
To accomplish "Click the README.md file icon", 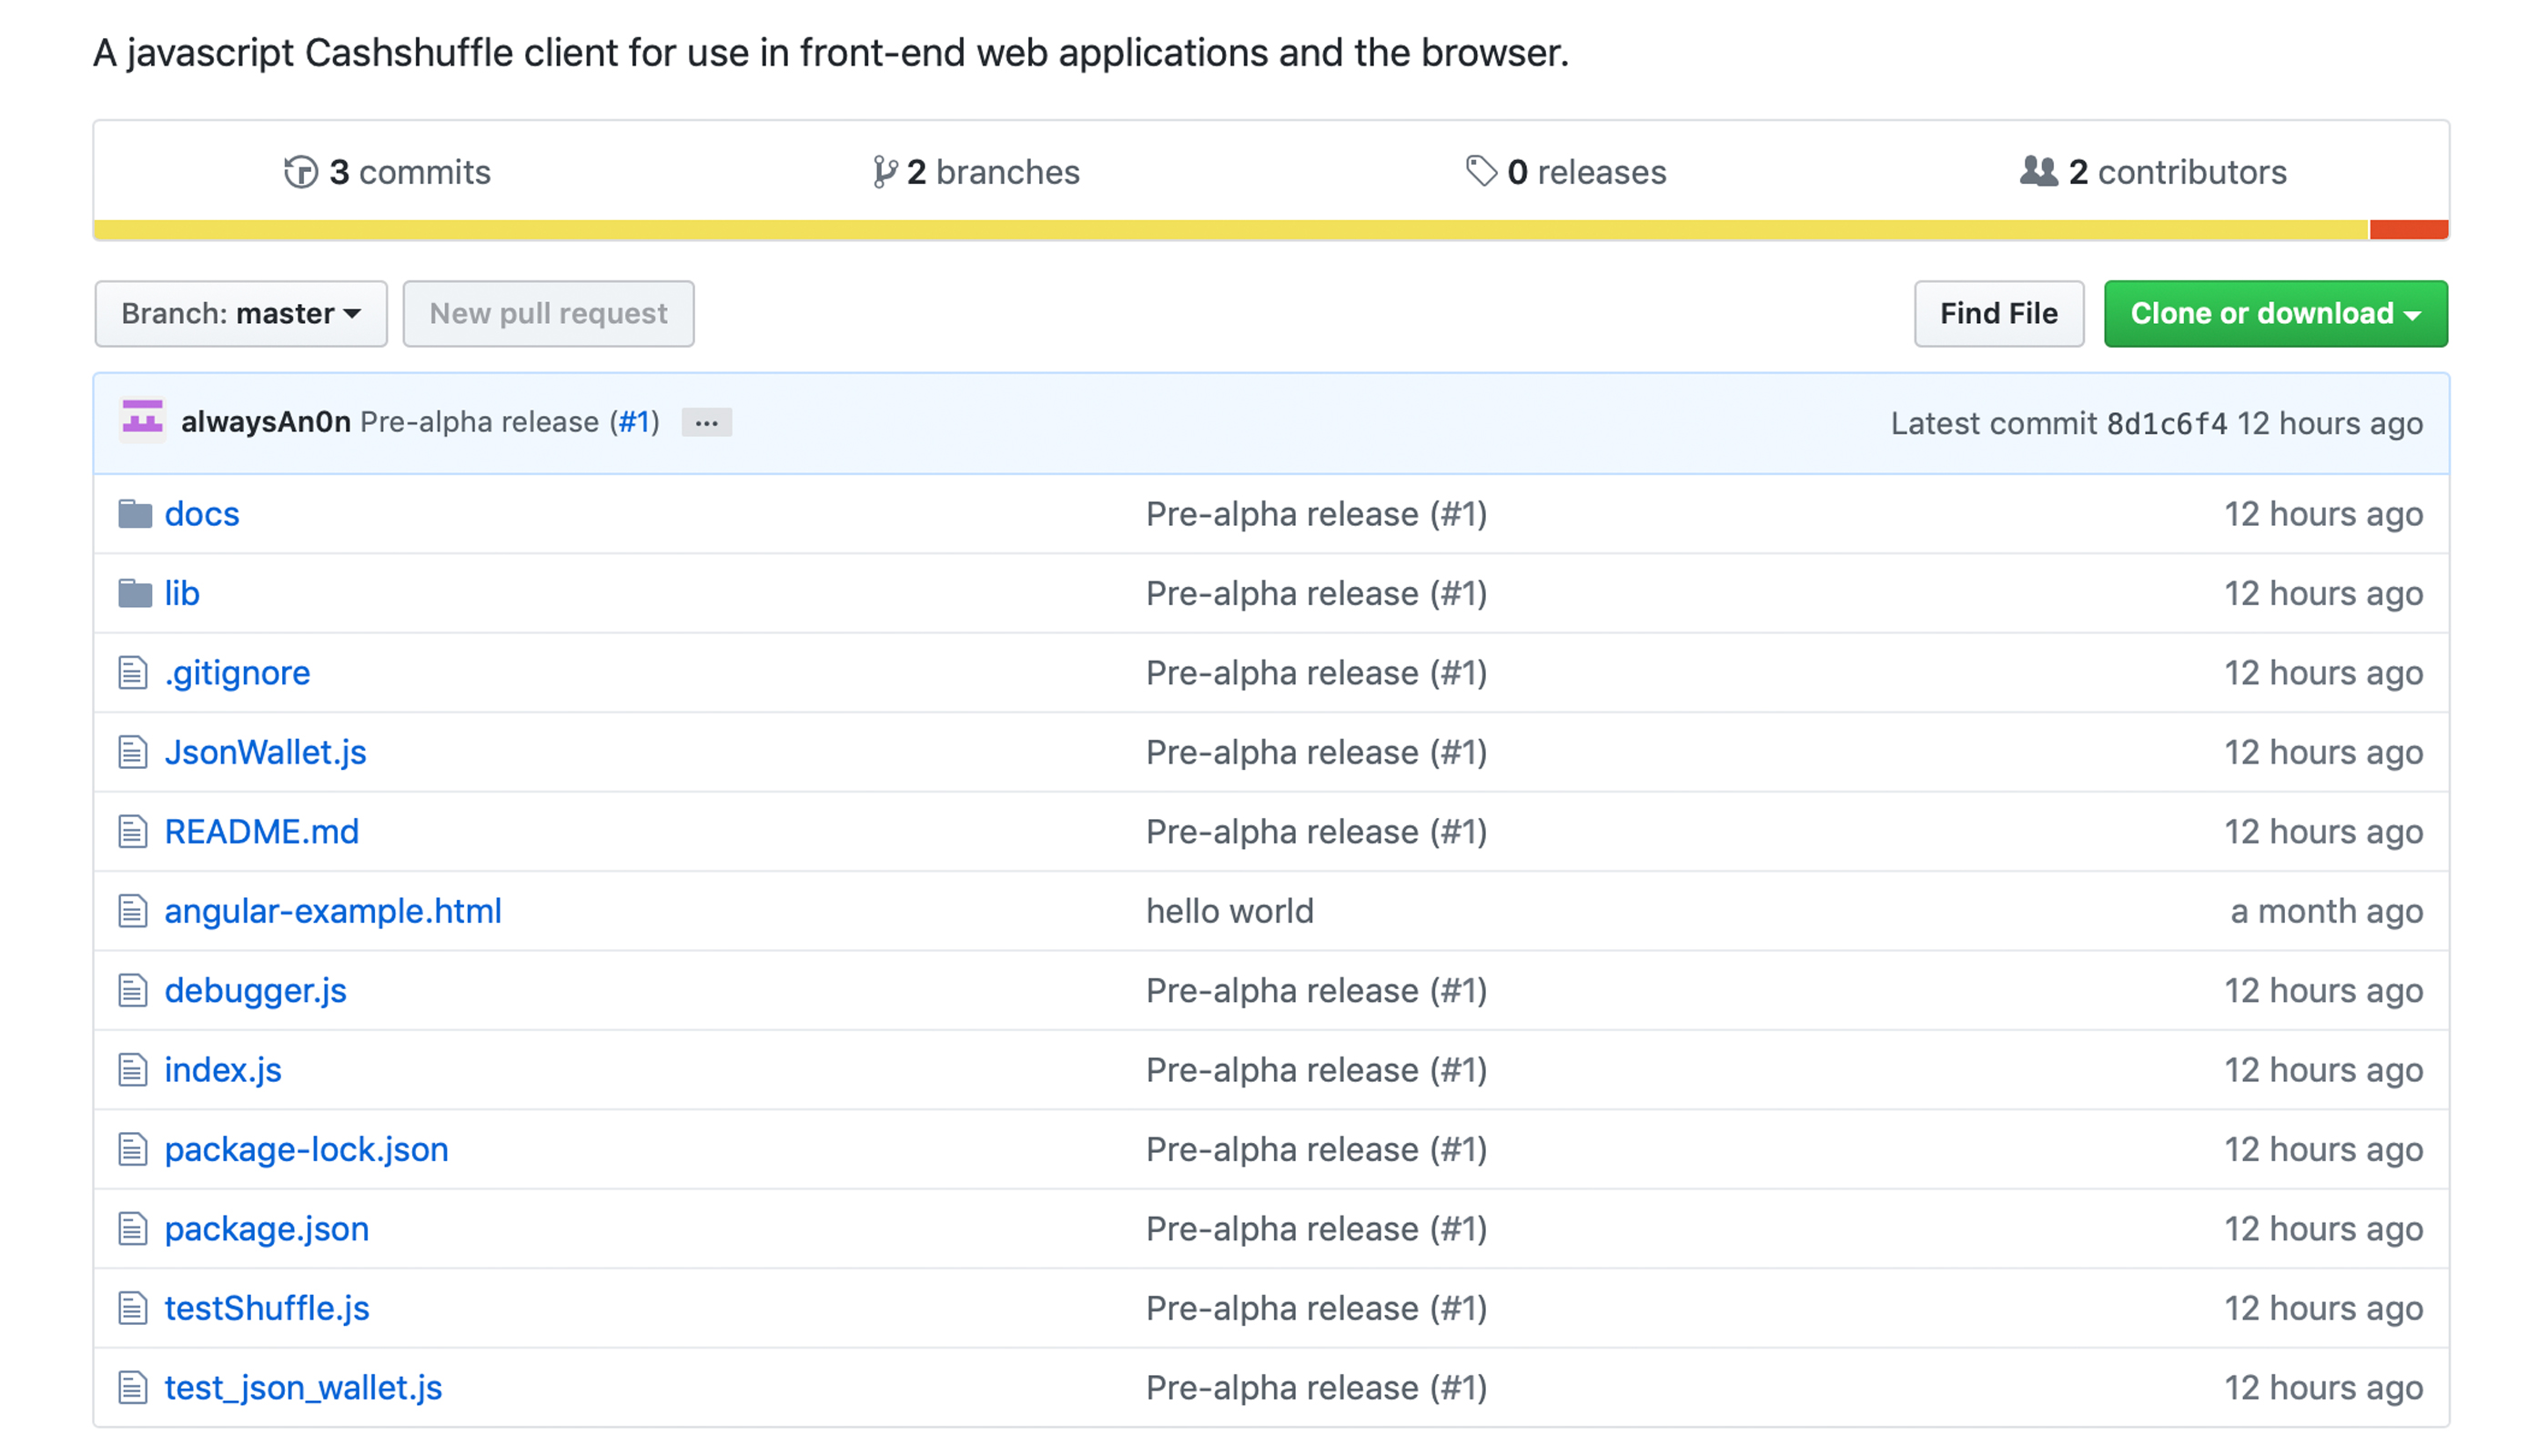I will pyautogui.click(x=136, y=830).
